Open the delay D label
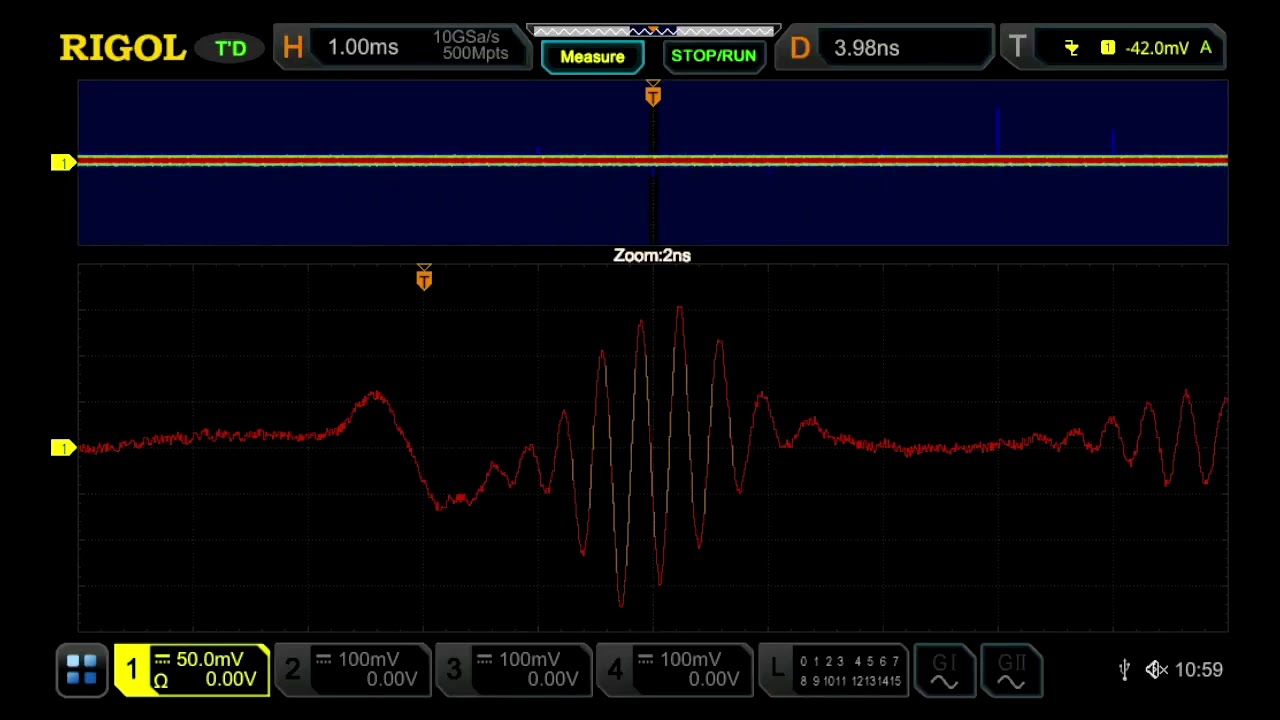 click(800, 48)
